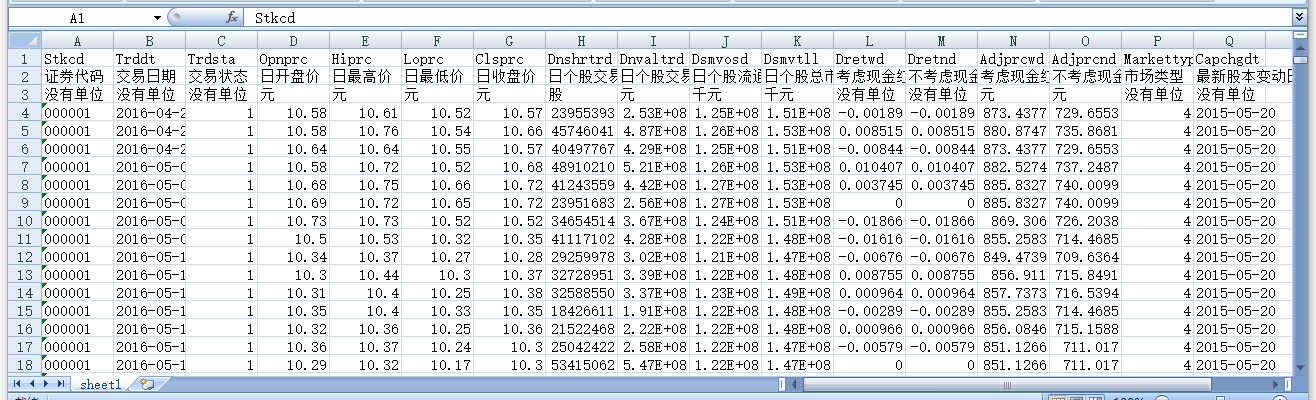Image resolution: width=1316 pixels, height=400 pixels.
Task: Select column A header
Action: pyautogui.click(x=77, y=41)
